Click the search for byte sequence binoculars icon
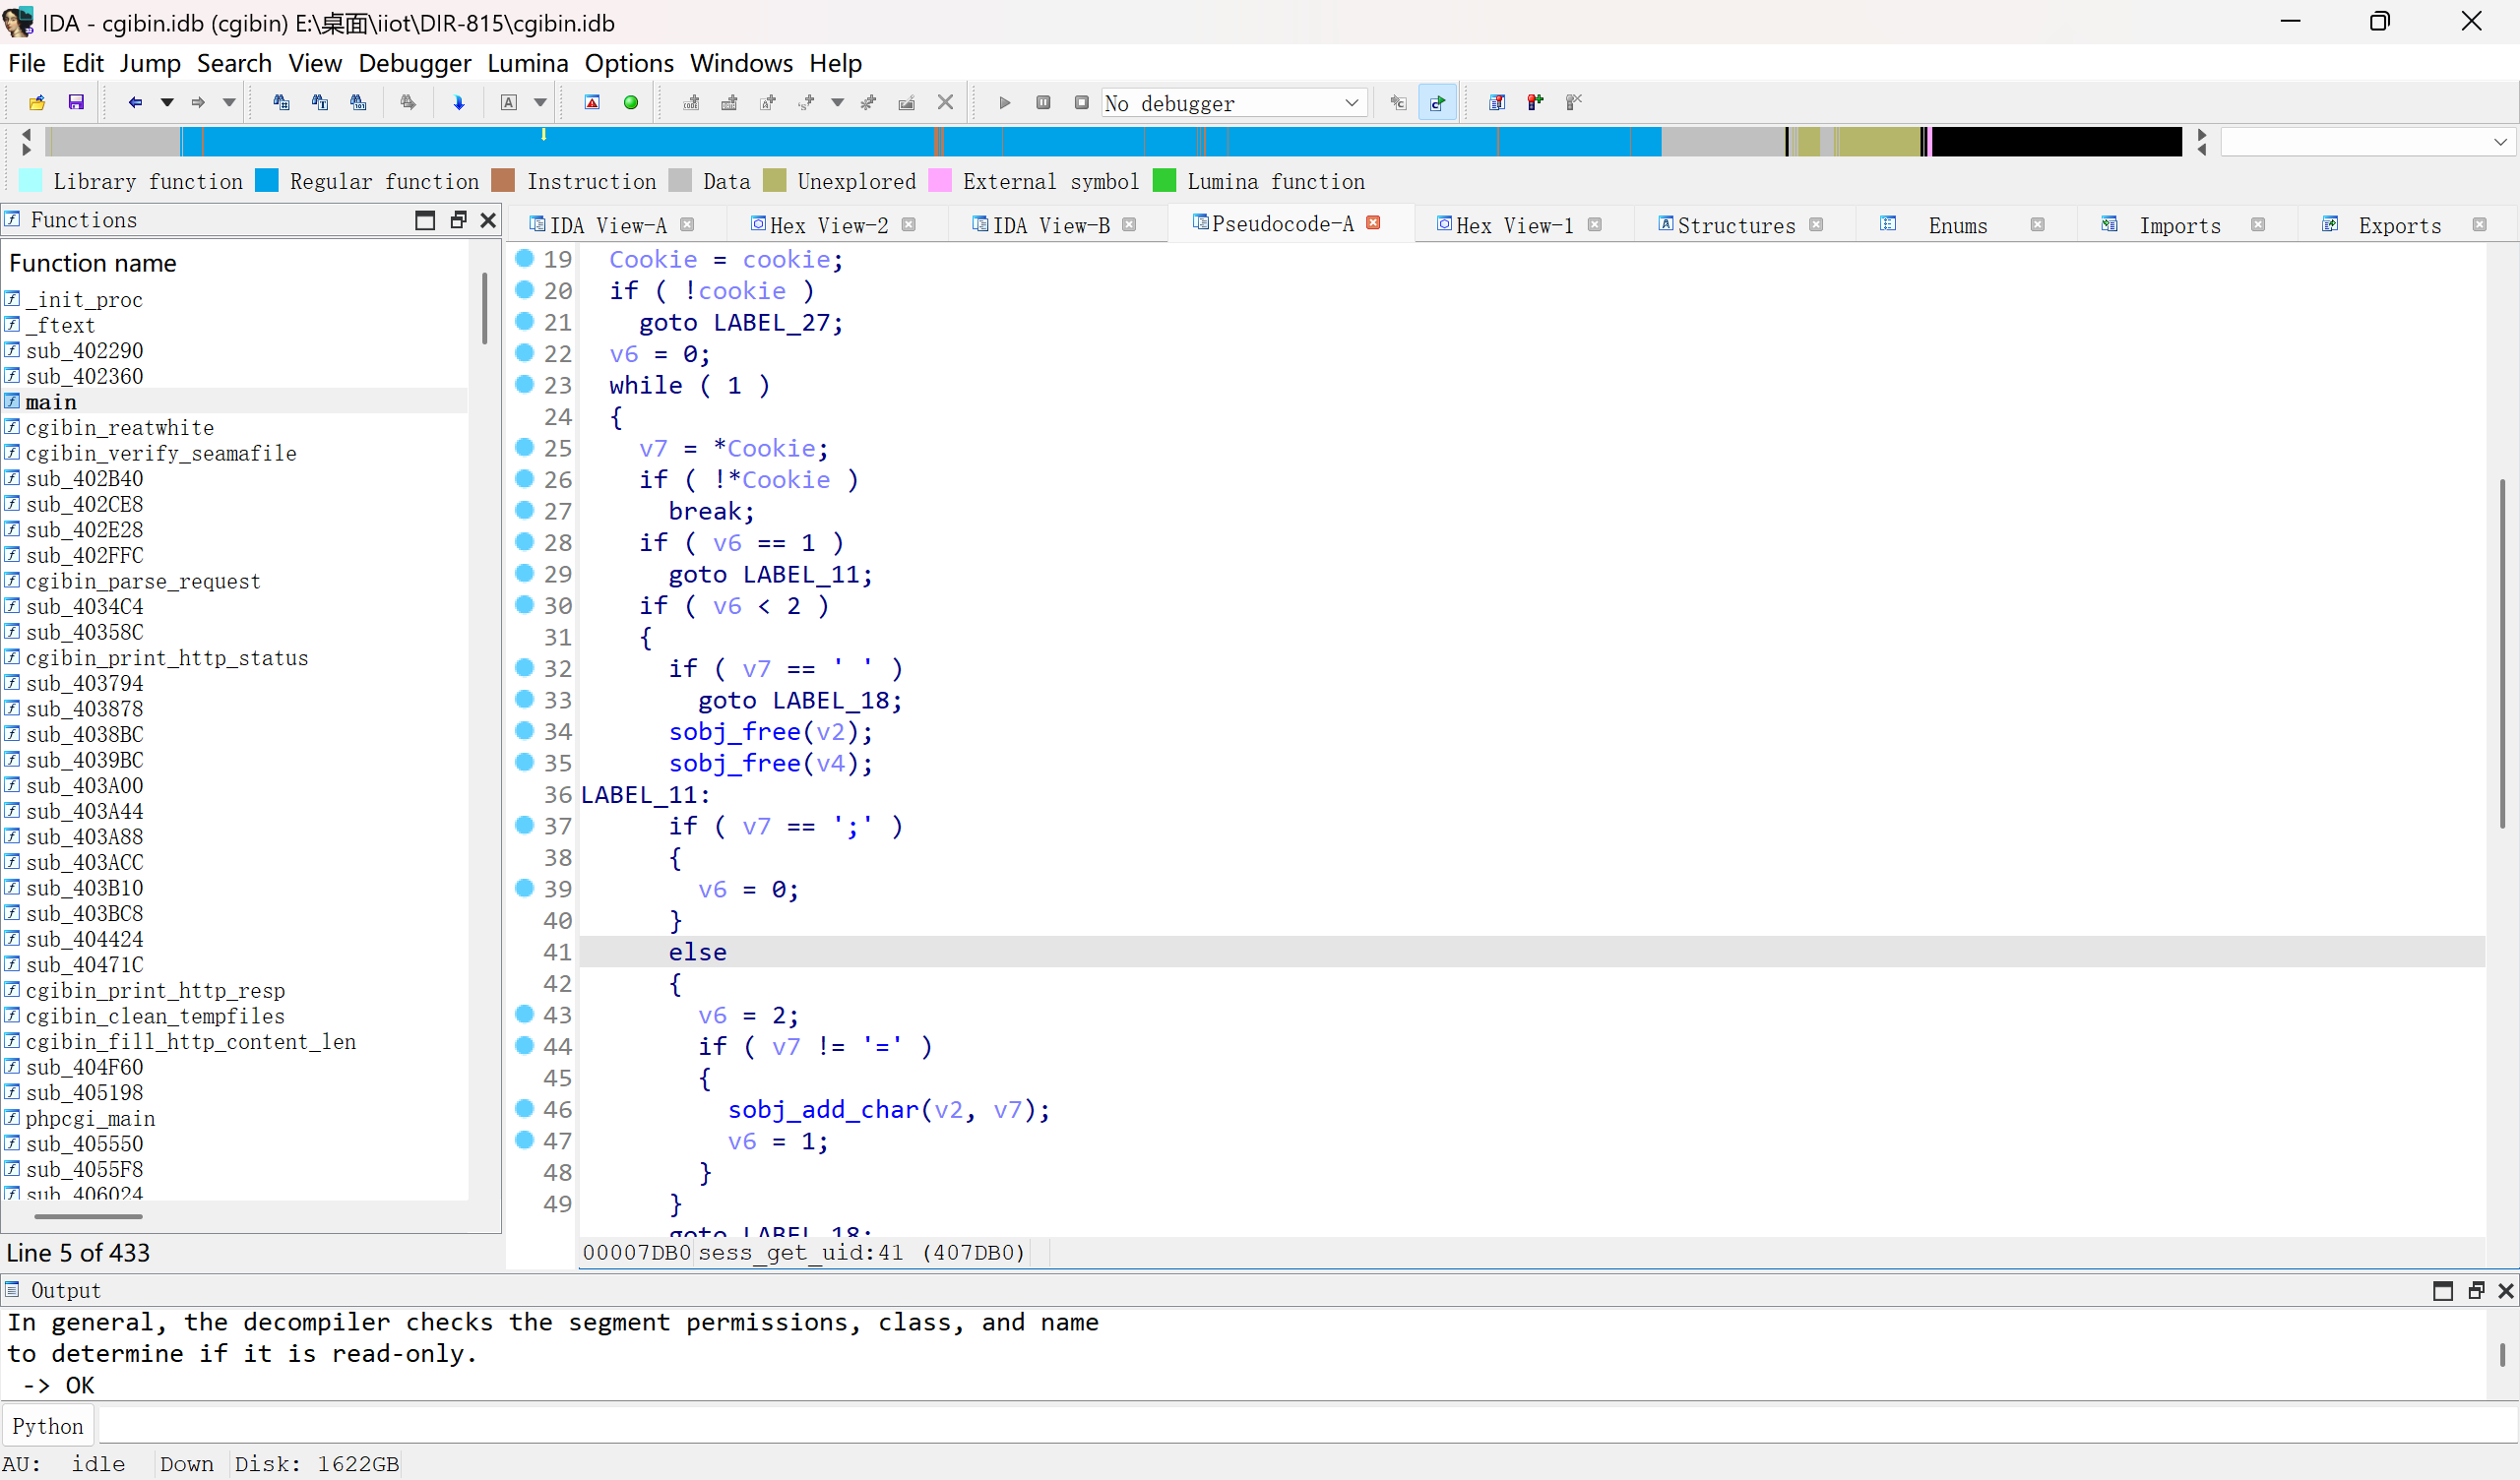2520x1480 pixels. [358, 102]
